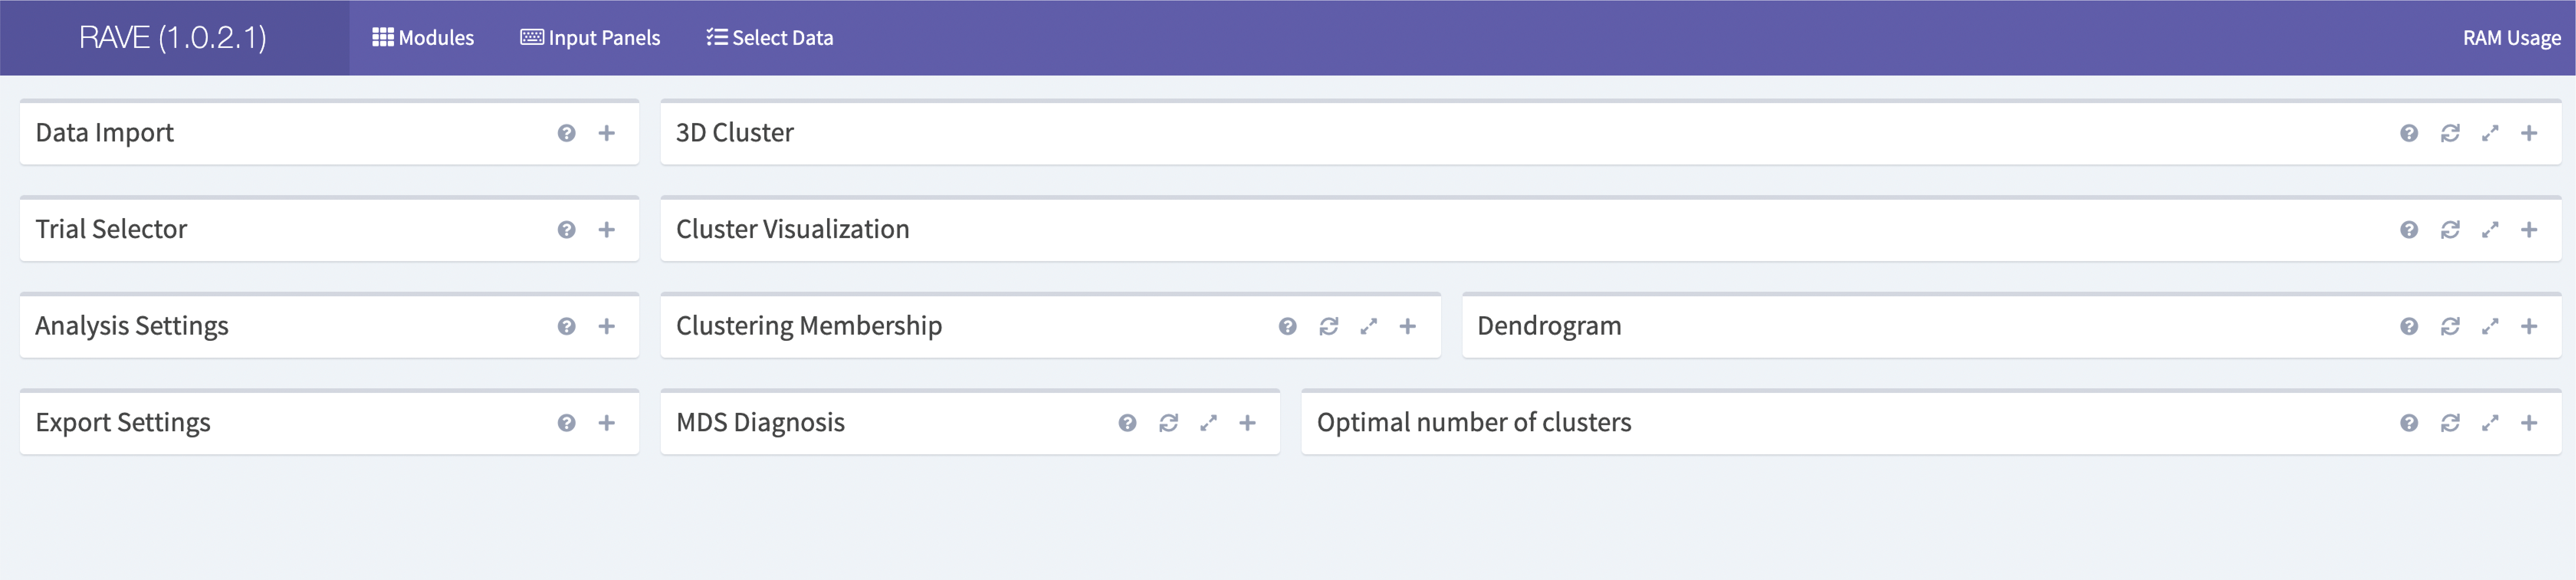The height and width of the screenshot is (580, 2576).
Task: Expand the 3D Cluster panel
Action: tap(2529, 133)
